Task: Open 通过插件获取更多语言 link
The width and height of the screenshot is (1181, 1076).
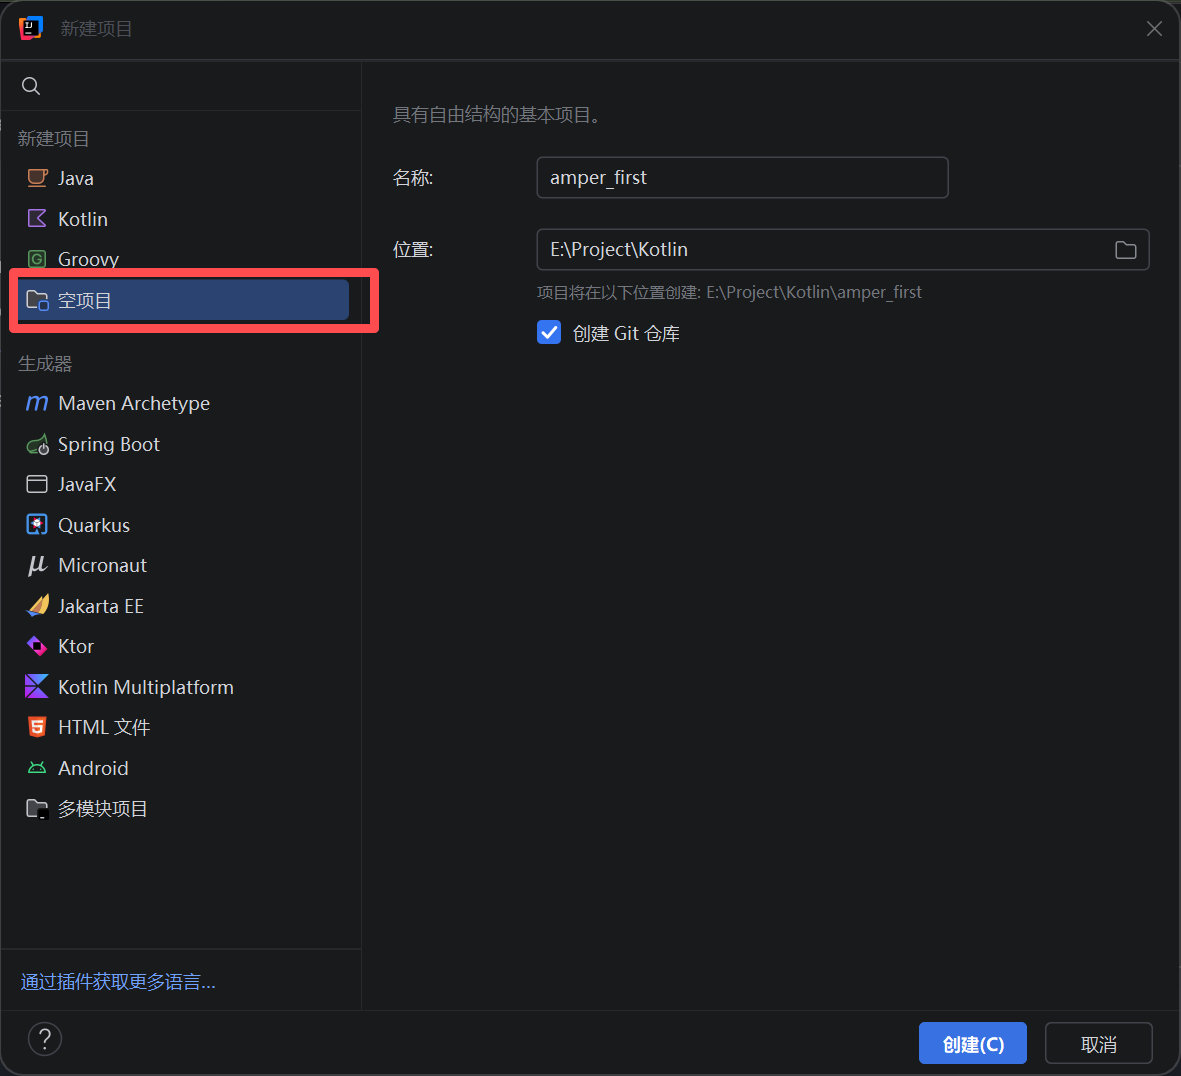Action: [x=118, y=982]
